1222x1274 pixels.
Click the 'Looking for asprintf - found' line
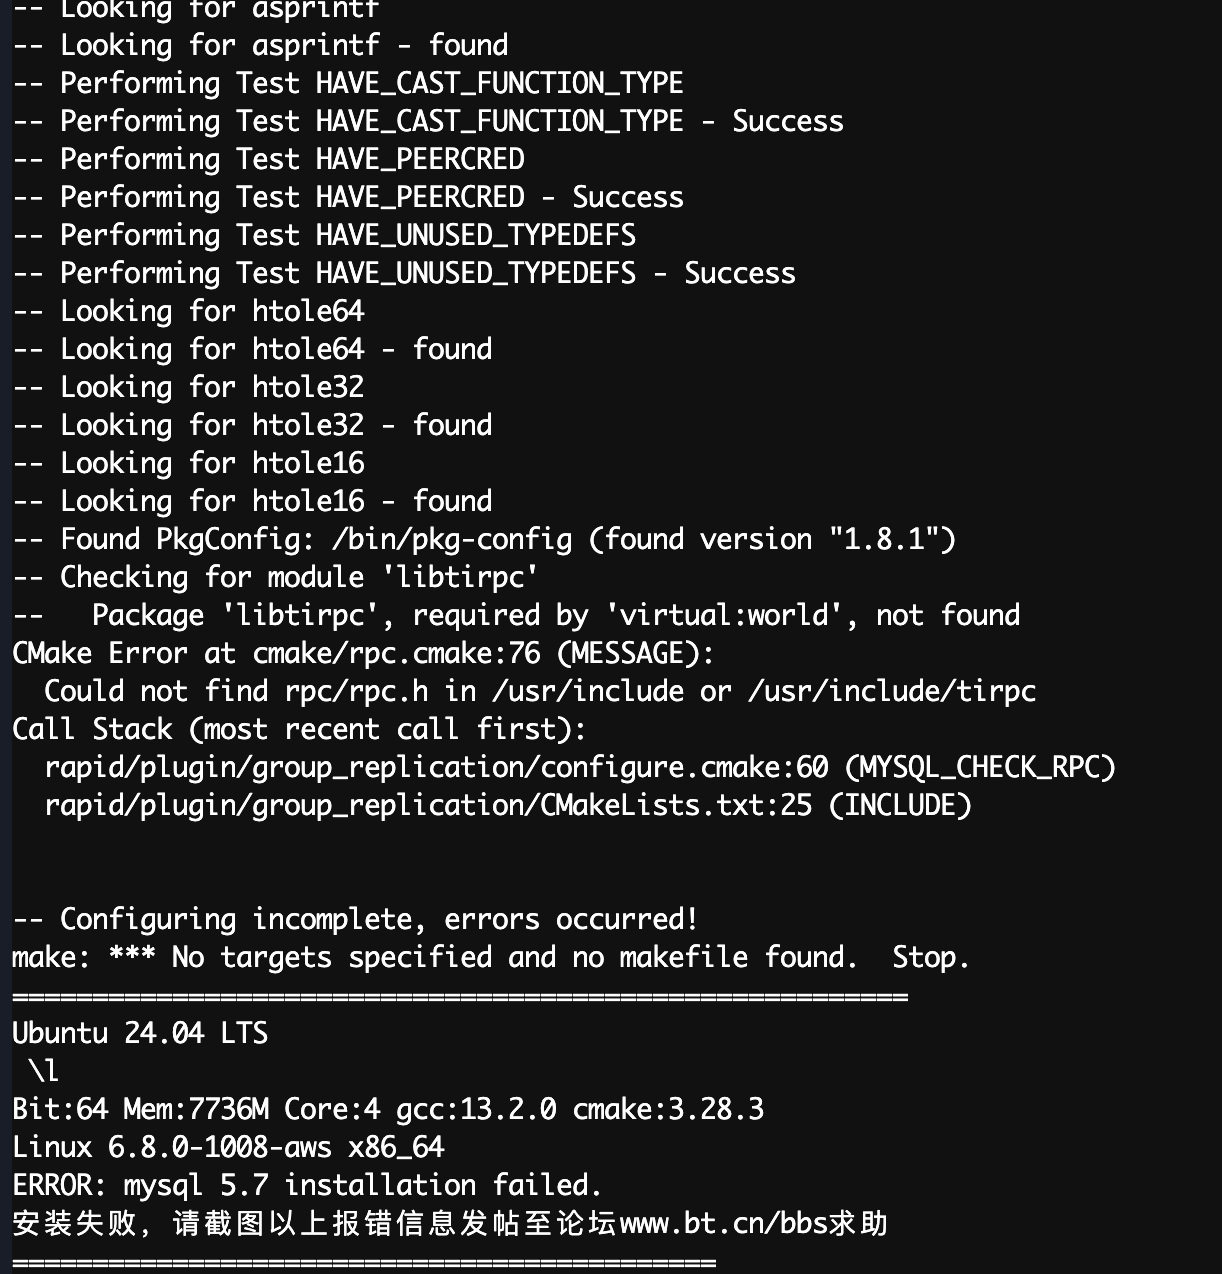pyautogui.click(x=260, y=45)
